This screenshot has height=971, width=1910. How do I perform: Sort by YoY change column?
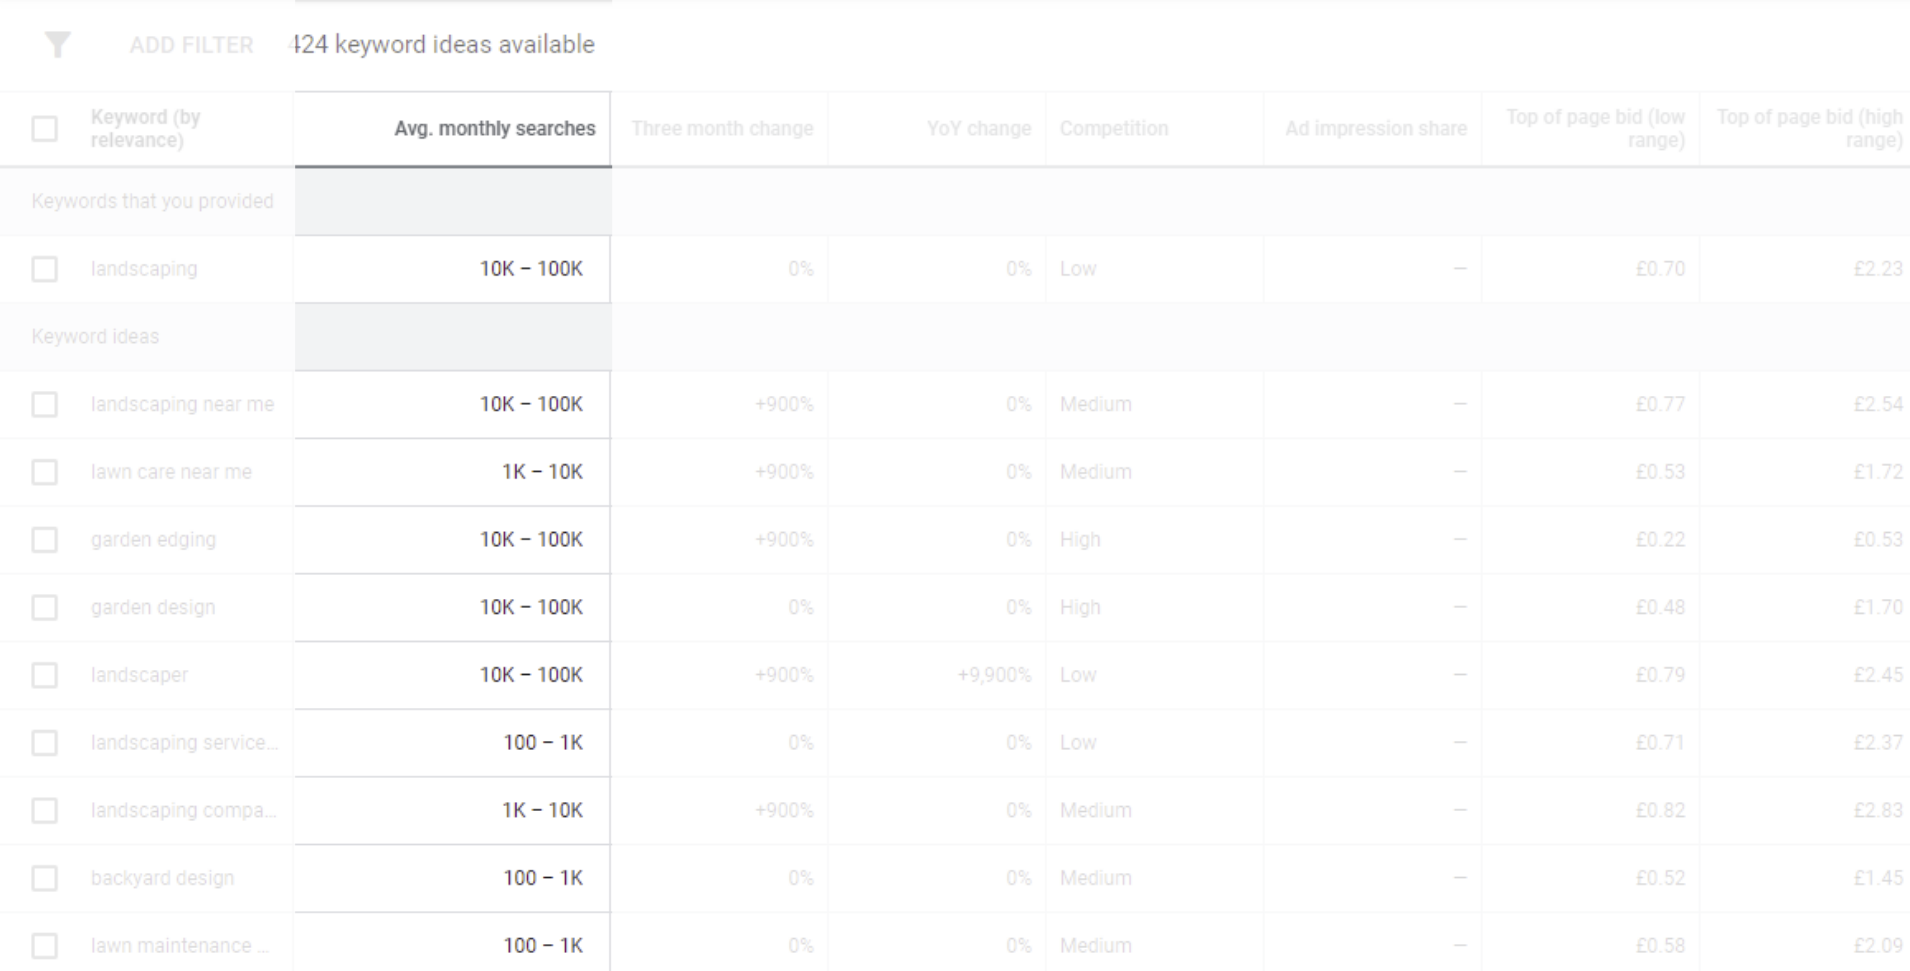point(978,128)
